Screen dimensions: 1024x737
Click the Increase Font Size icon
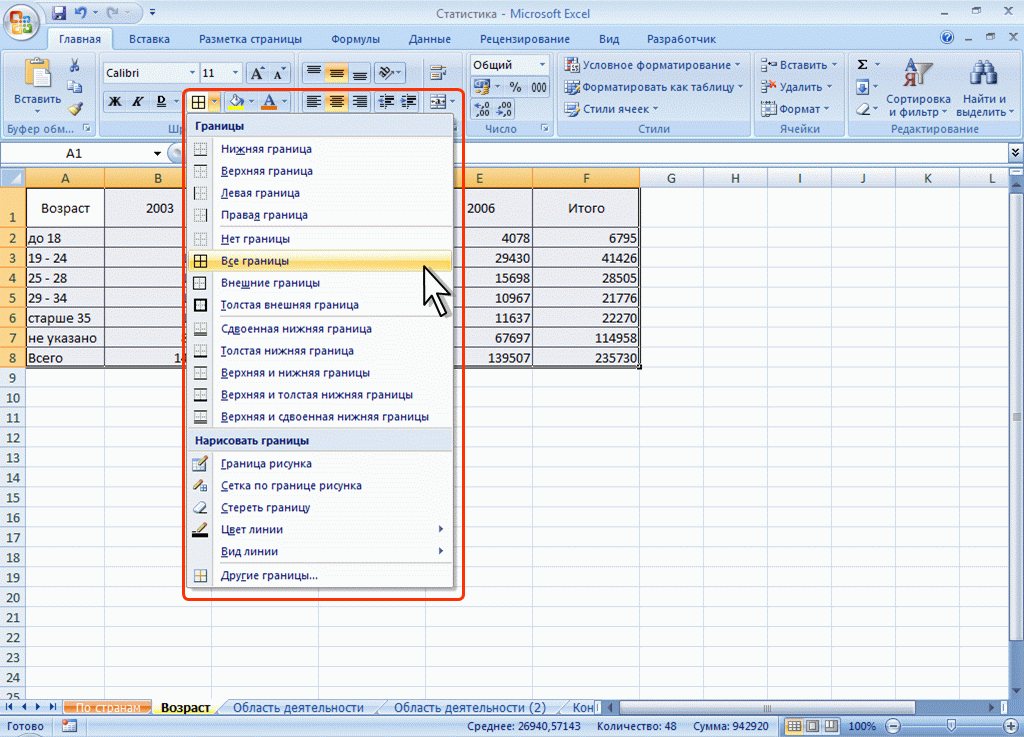click(x=257, y=74)
